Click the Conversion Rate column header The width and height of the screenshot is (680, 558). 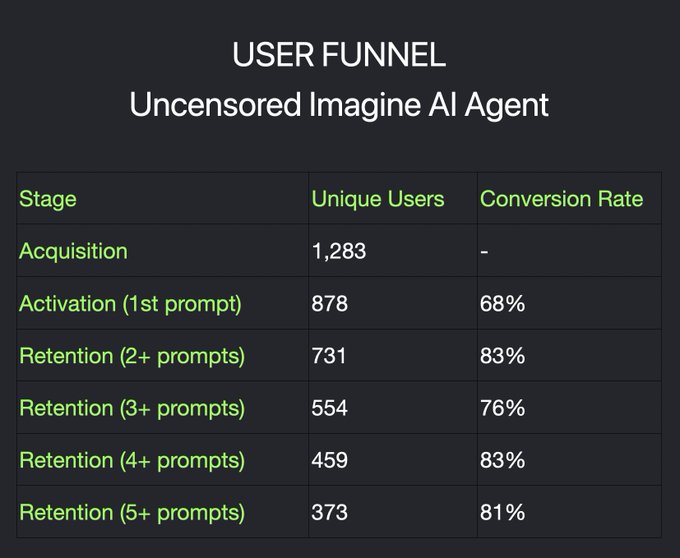click(561, 199)
